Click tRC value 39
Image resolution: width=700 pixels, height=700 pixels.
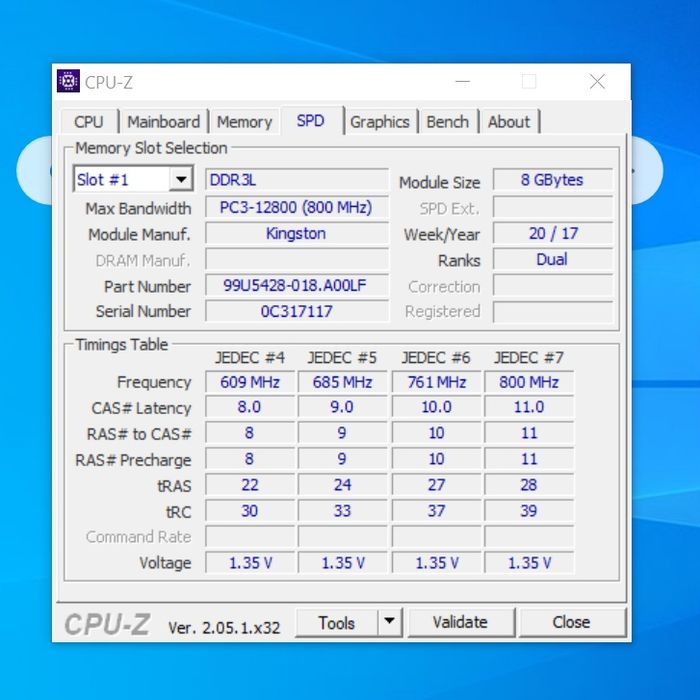pos(529,511)
